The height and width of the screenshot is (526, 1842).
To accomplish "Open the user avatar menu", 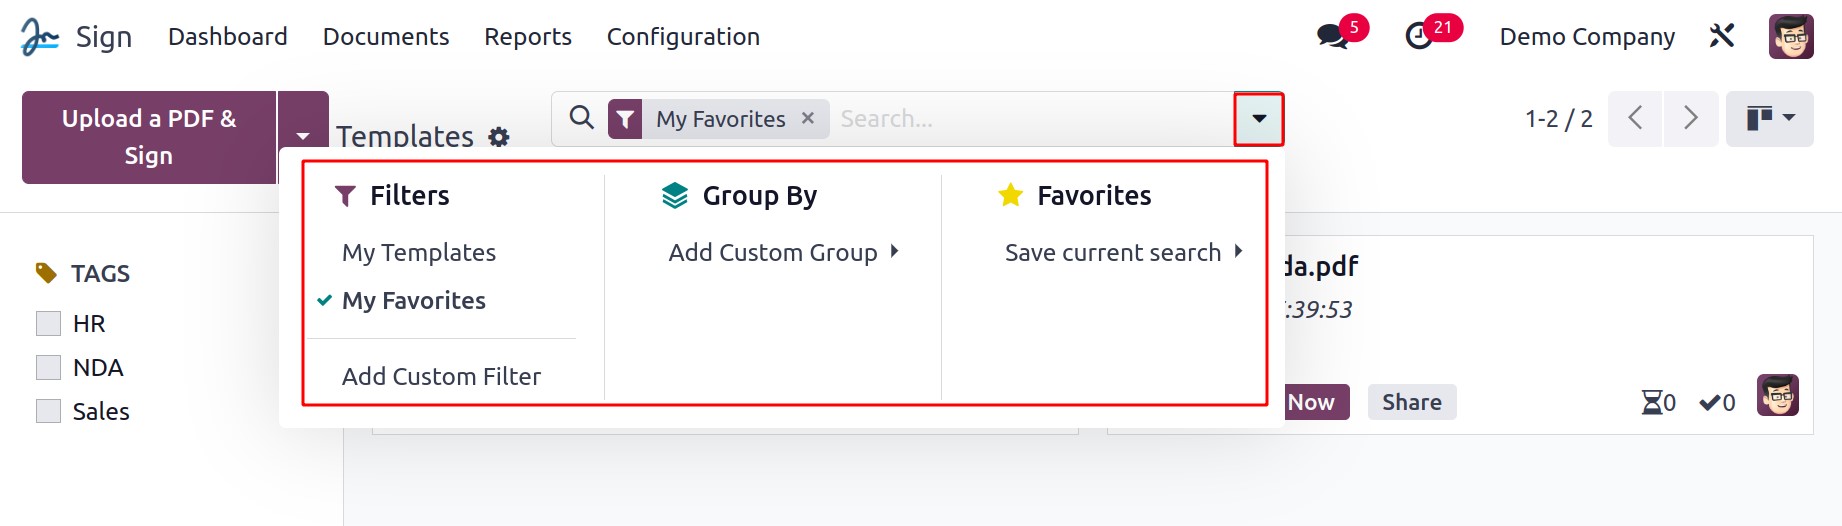I will tap(1791, 37).
